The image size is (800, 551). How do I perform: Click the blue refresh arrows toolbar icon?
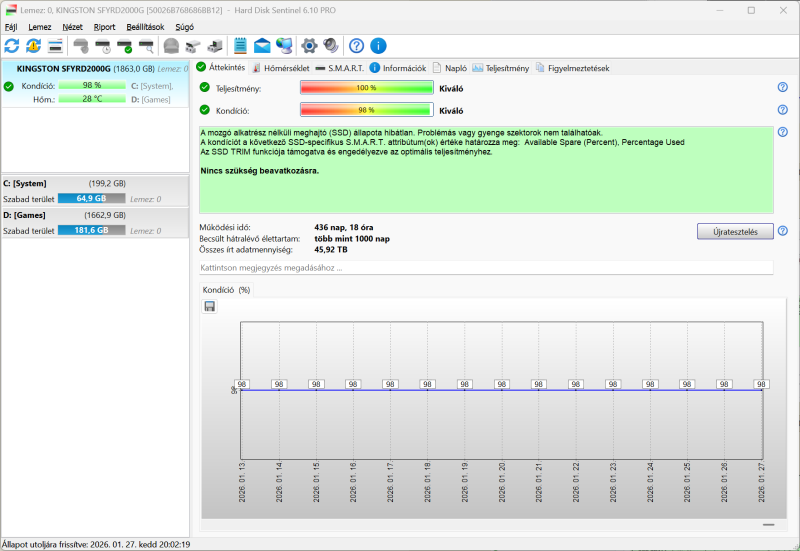pos(12,46)
